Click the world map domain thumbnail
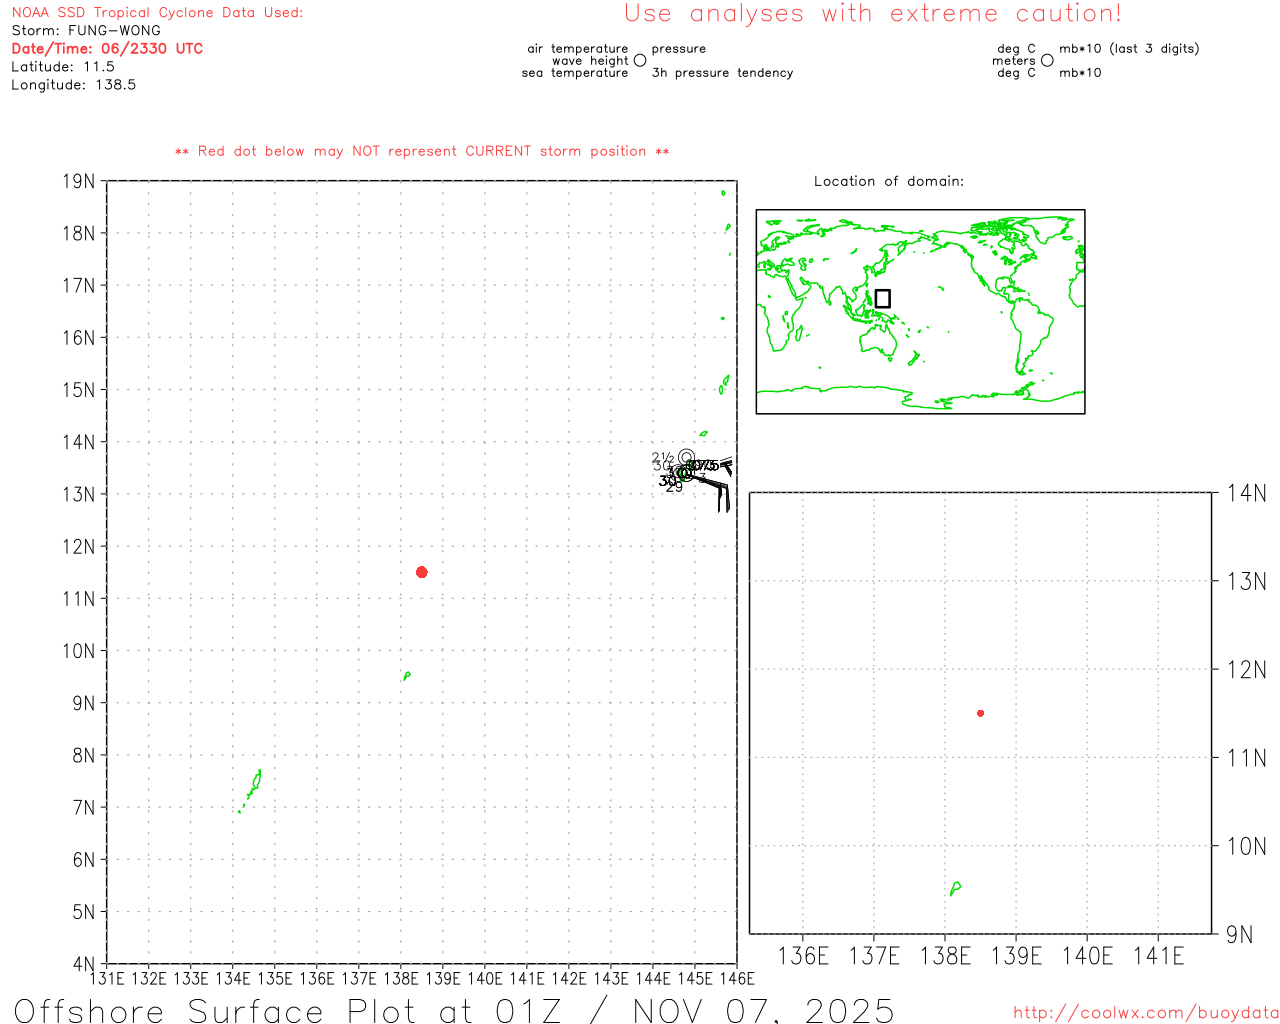The width and height of the screenshot is (1280, 1024). 920,312
